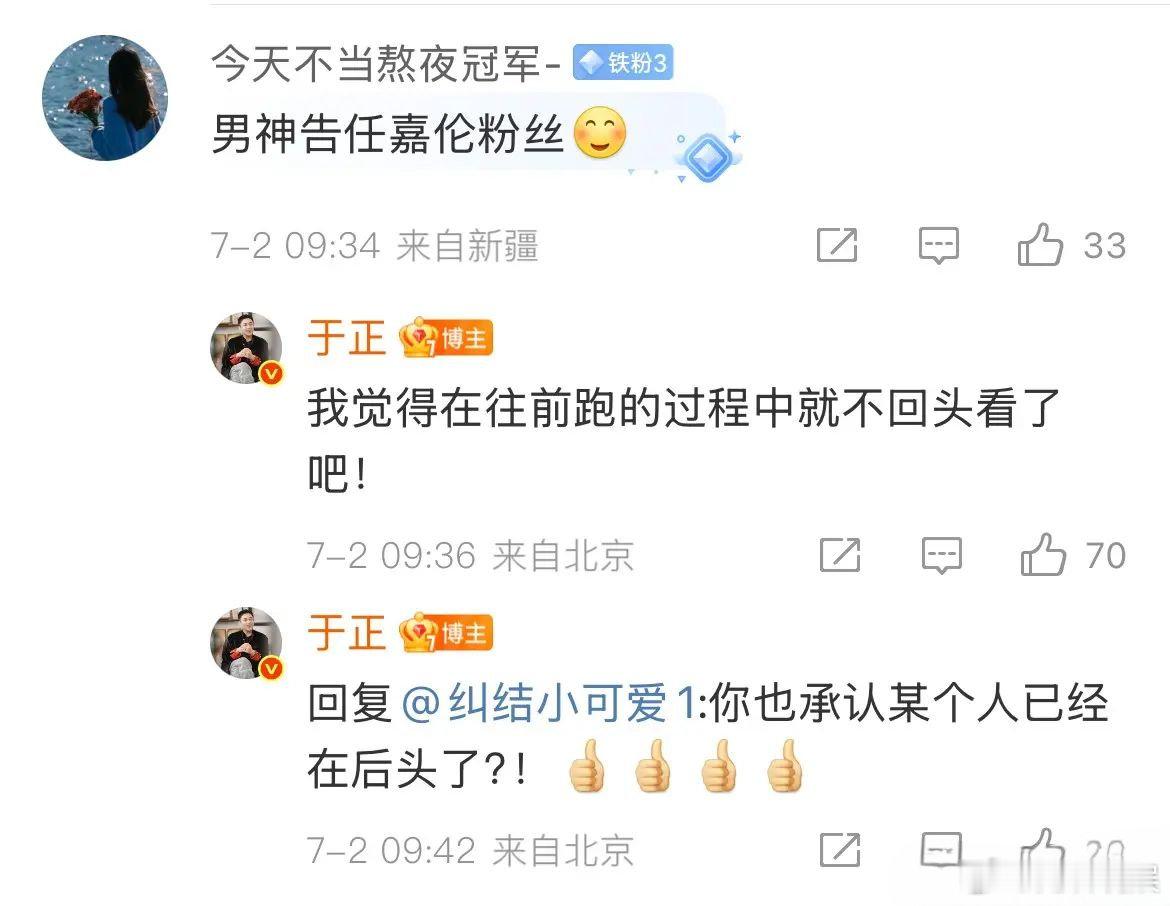Open username 今天不当熬夜冠军- profile
Image resolution: width=1170 pixels, height=906 pixels.
(x=385, y=63)
